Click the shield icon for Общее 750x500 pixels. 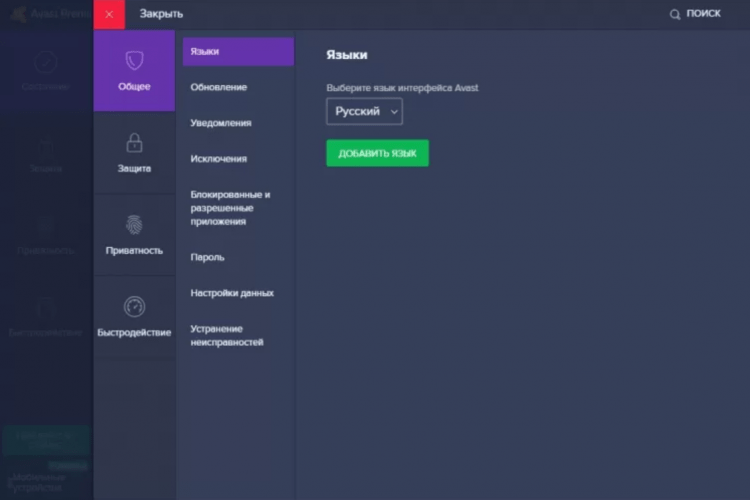coord(134,59)
